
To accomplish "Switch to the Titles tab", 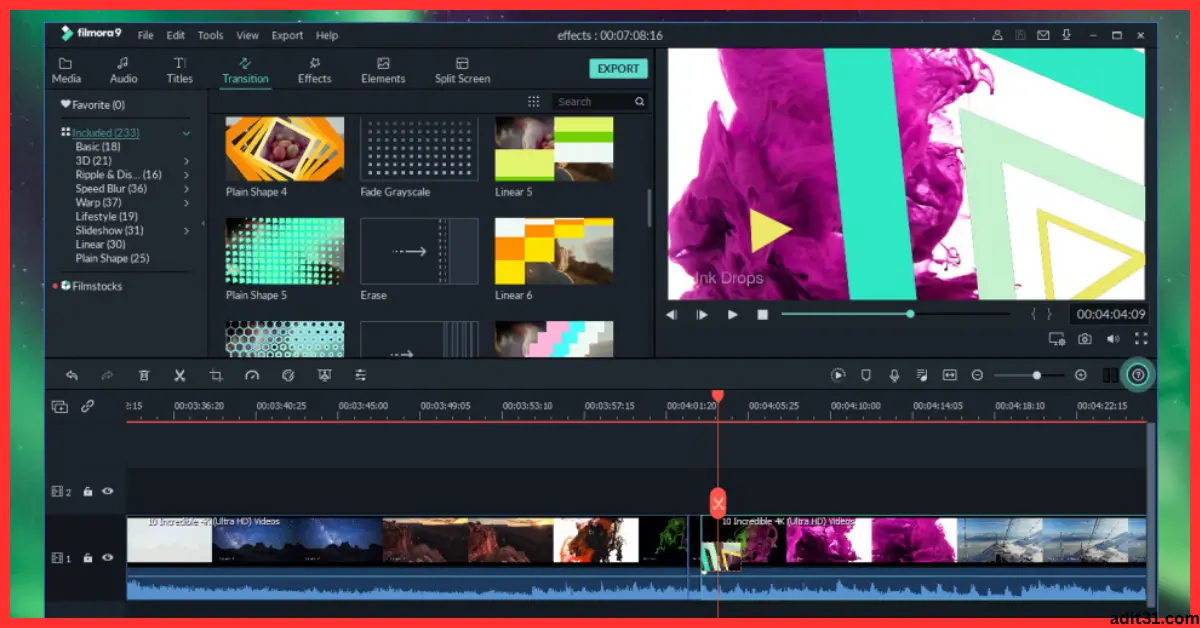I will click(x=180, y=71).
